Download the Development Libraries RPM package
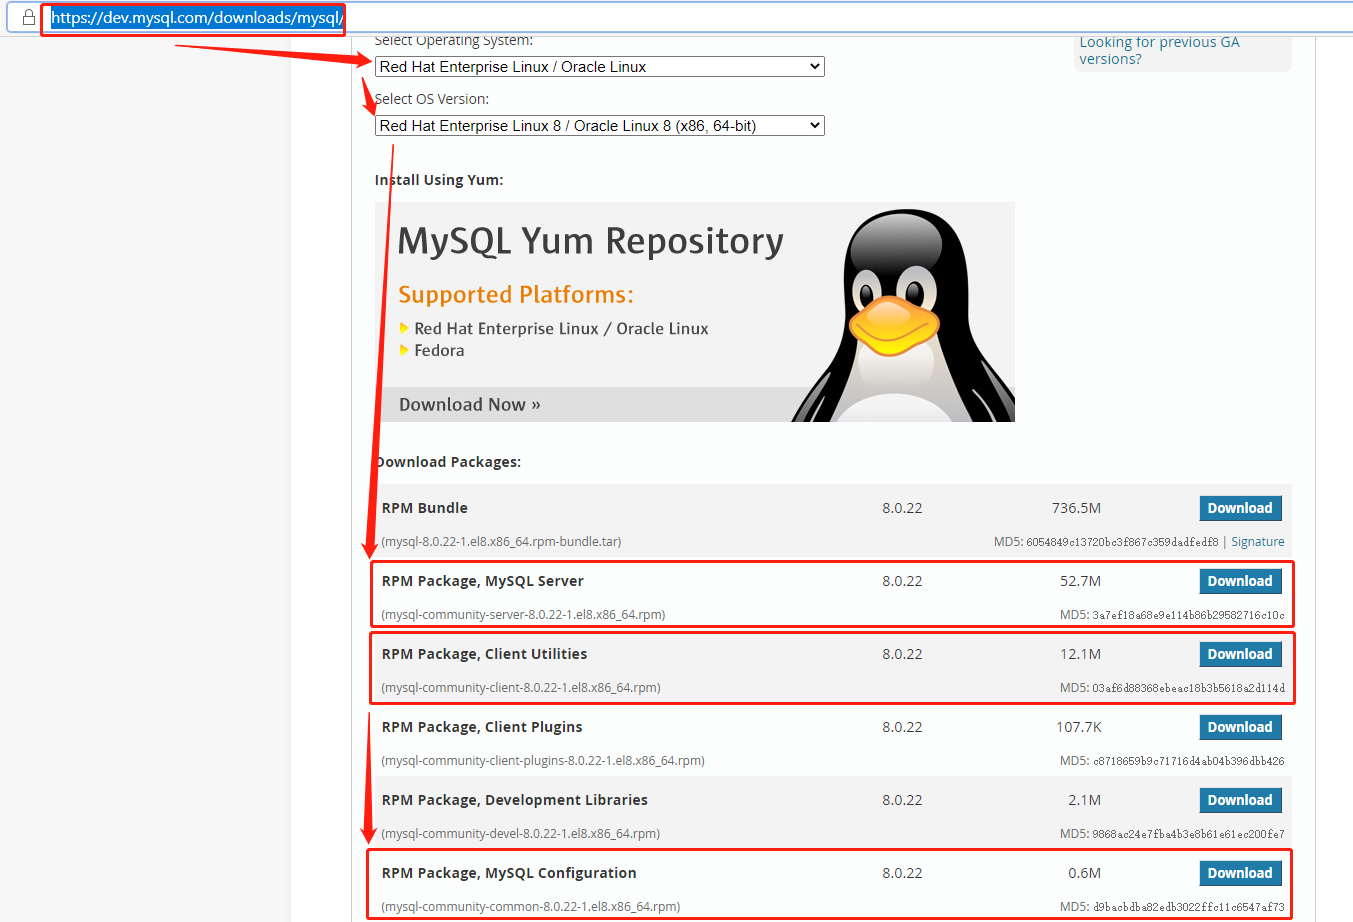Screen dimensions: 1353x922 pos(1240,800)
